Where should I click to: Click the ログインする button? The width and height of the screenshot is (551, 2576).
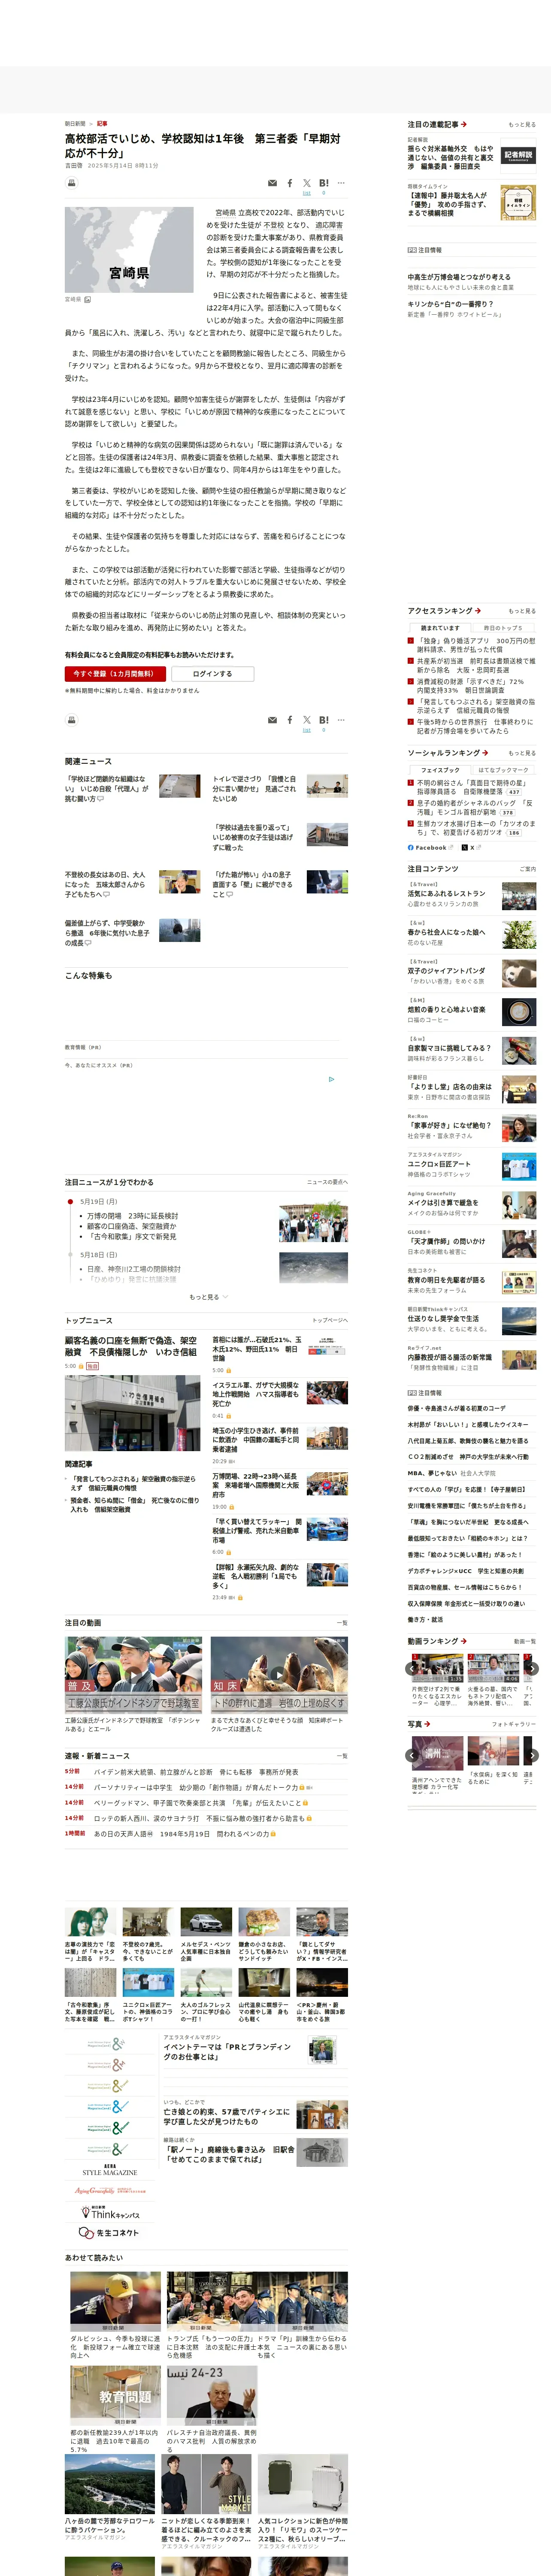point(212,674)
